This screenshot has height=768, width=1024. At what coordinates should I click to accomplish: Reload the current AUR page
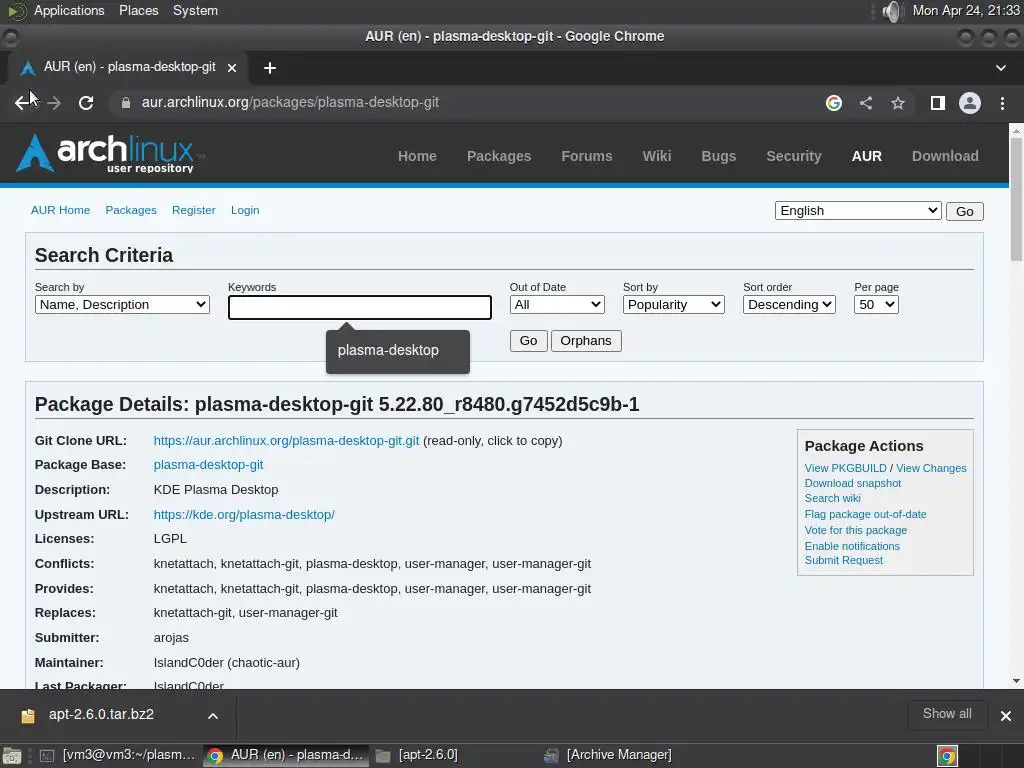click(x=86, y=103)
